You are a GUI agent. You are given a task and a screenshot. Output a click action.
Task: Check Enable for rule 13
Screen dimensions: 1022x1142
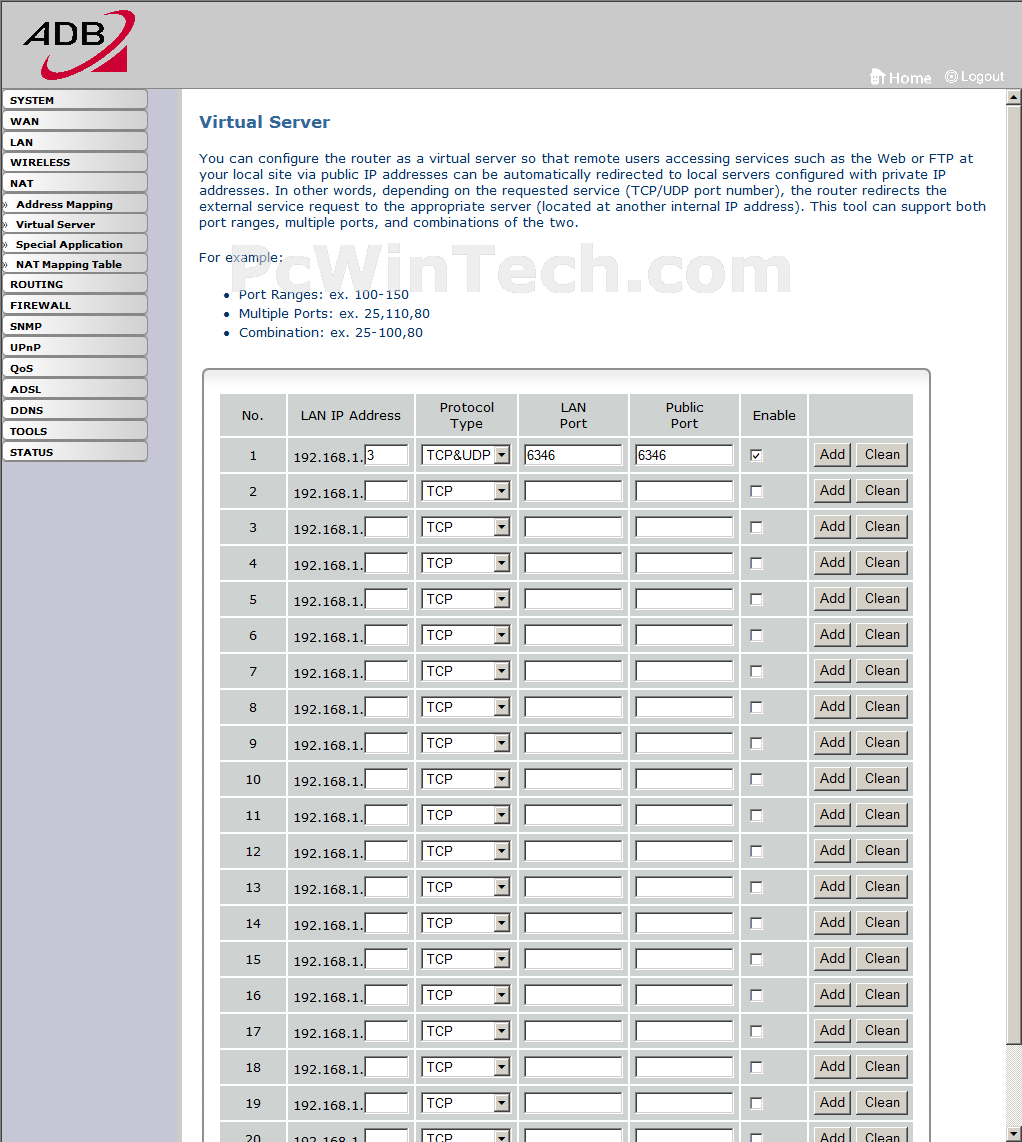click(756, 887)
